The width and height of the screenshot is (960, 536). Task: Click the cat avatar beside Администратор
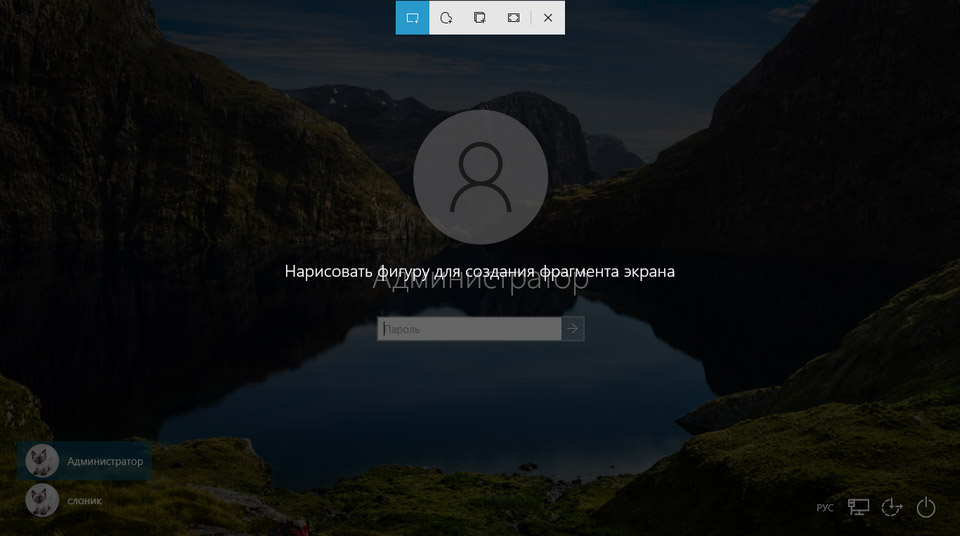pos(42,461)
